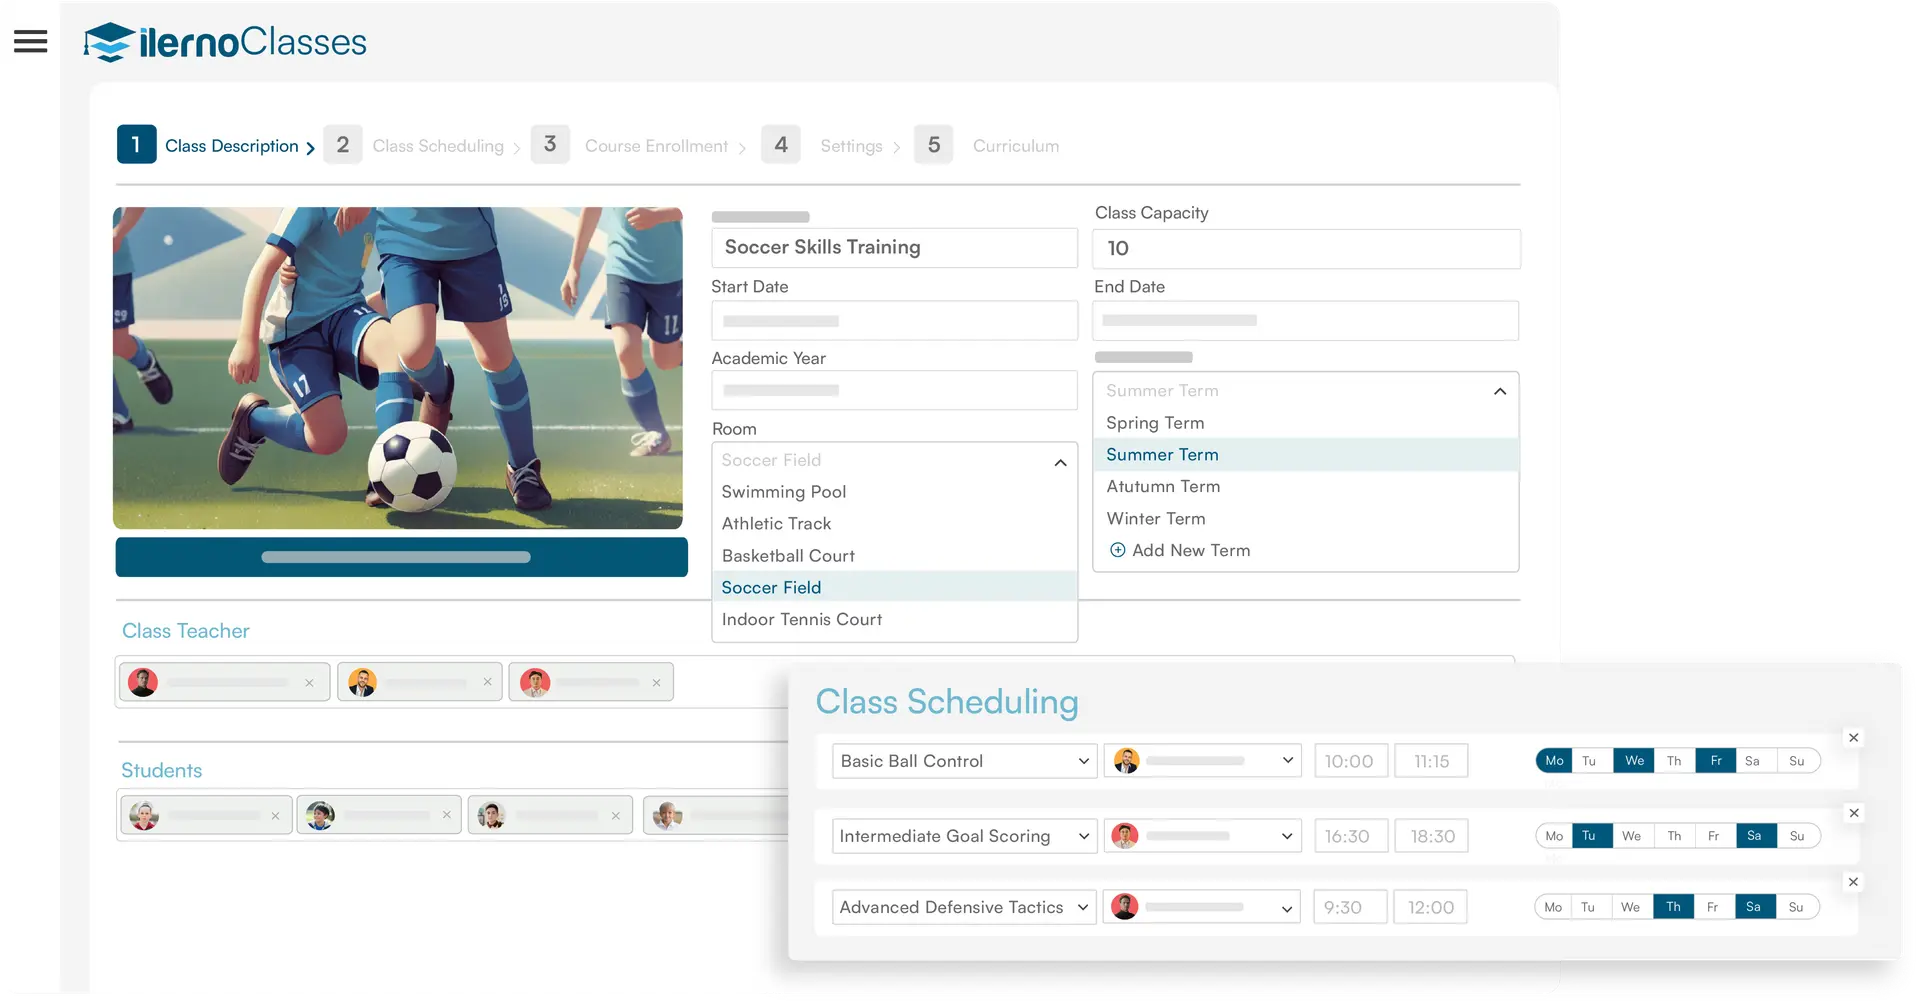Remove the first student chip
This screenshot has width=1920, height=1004.
point(275,816)
